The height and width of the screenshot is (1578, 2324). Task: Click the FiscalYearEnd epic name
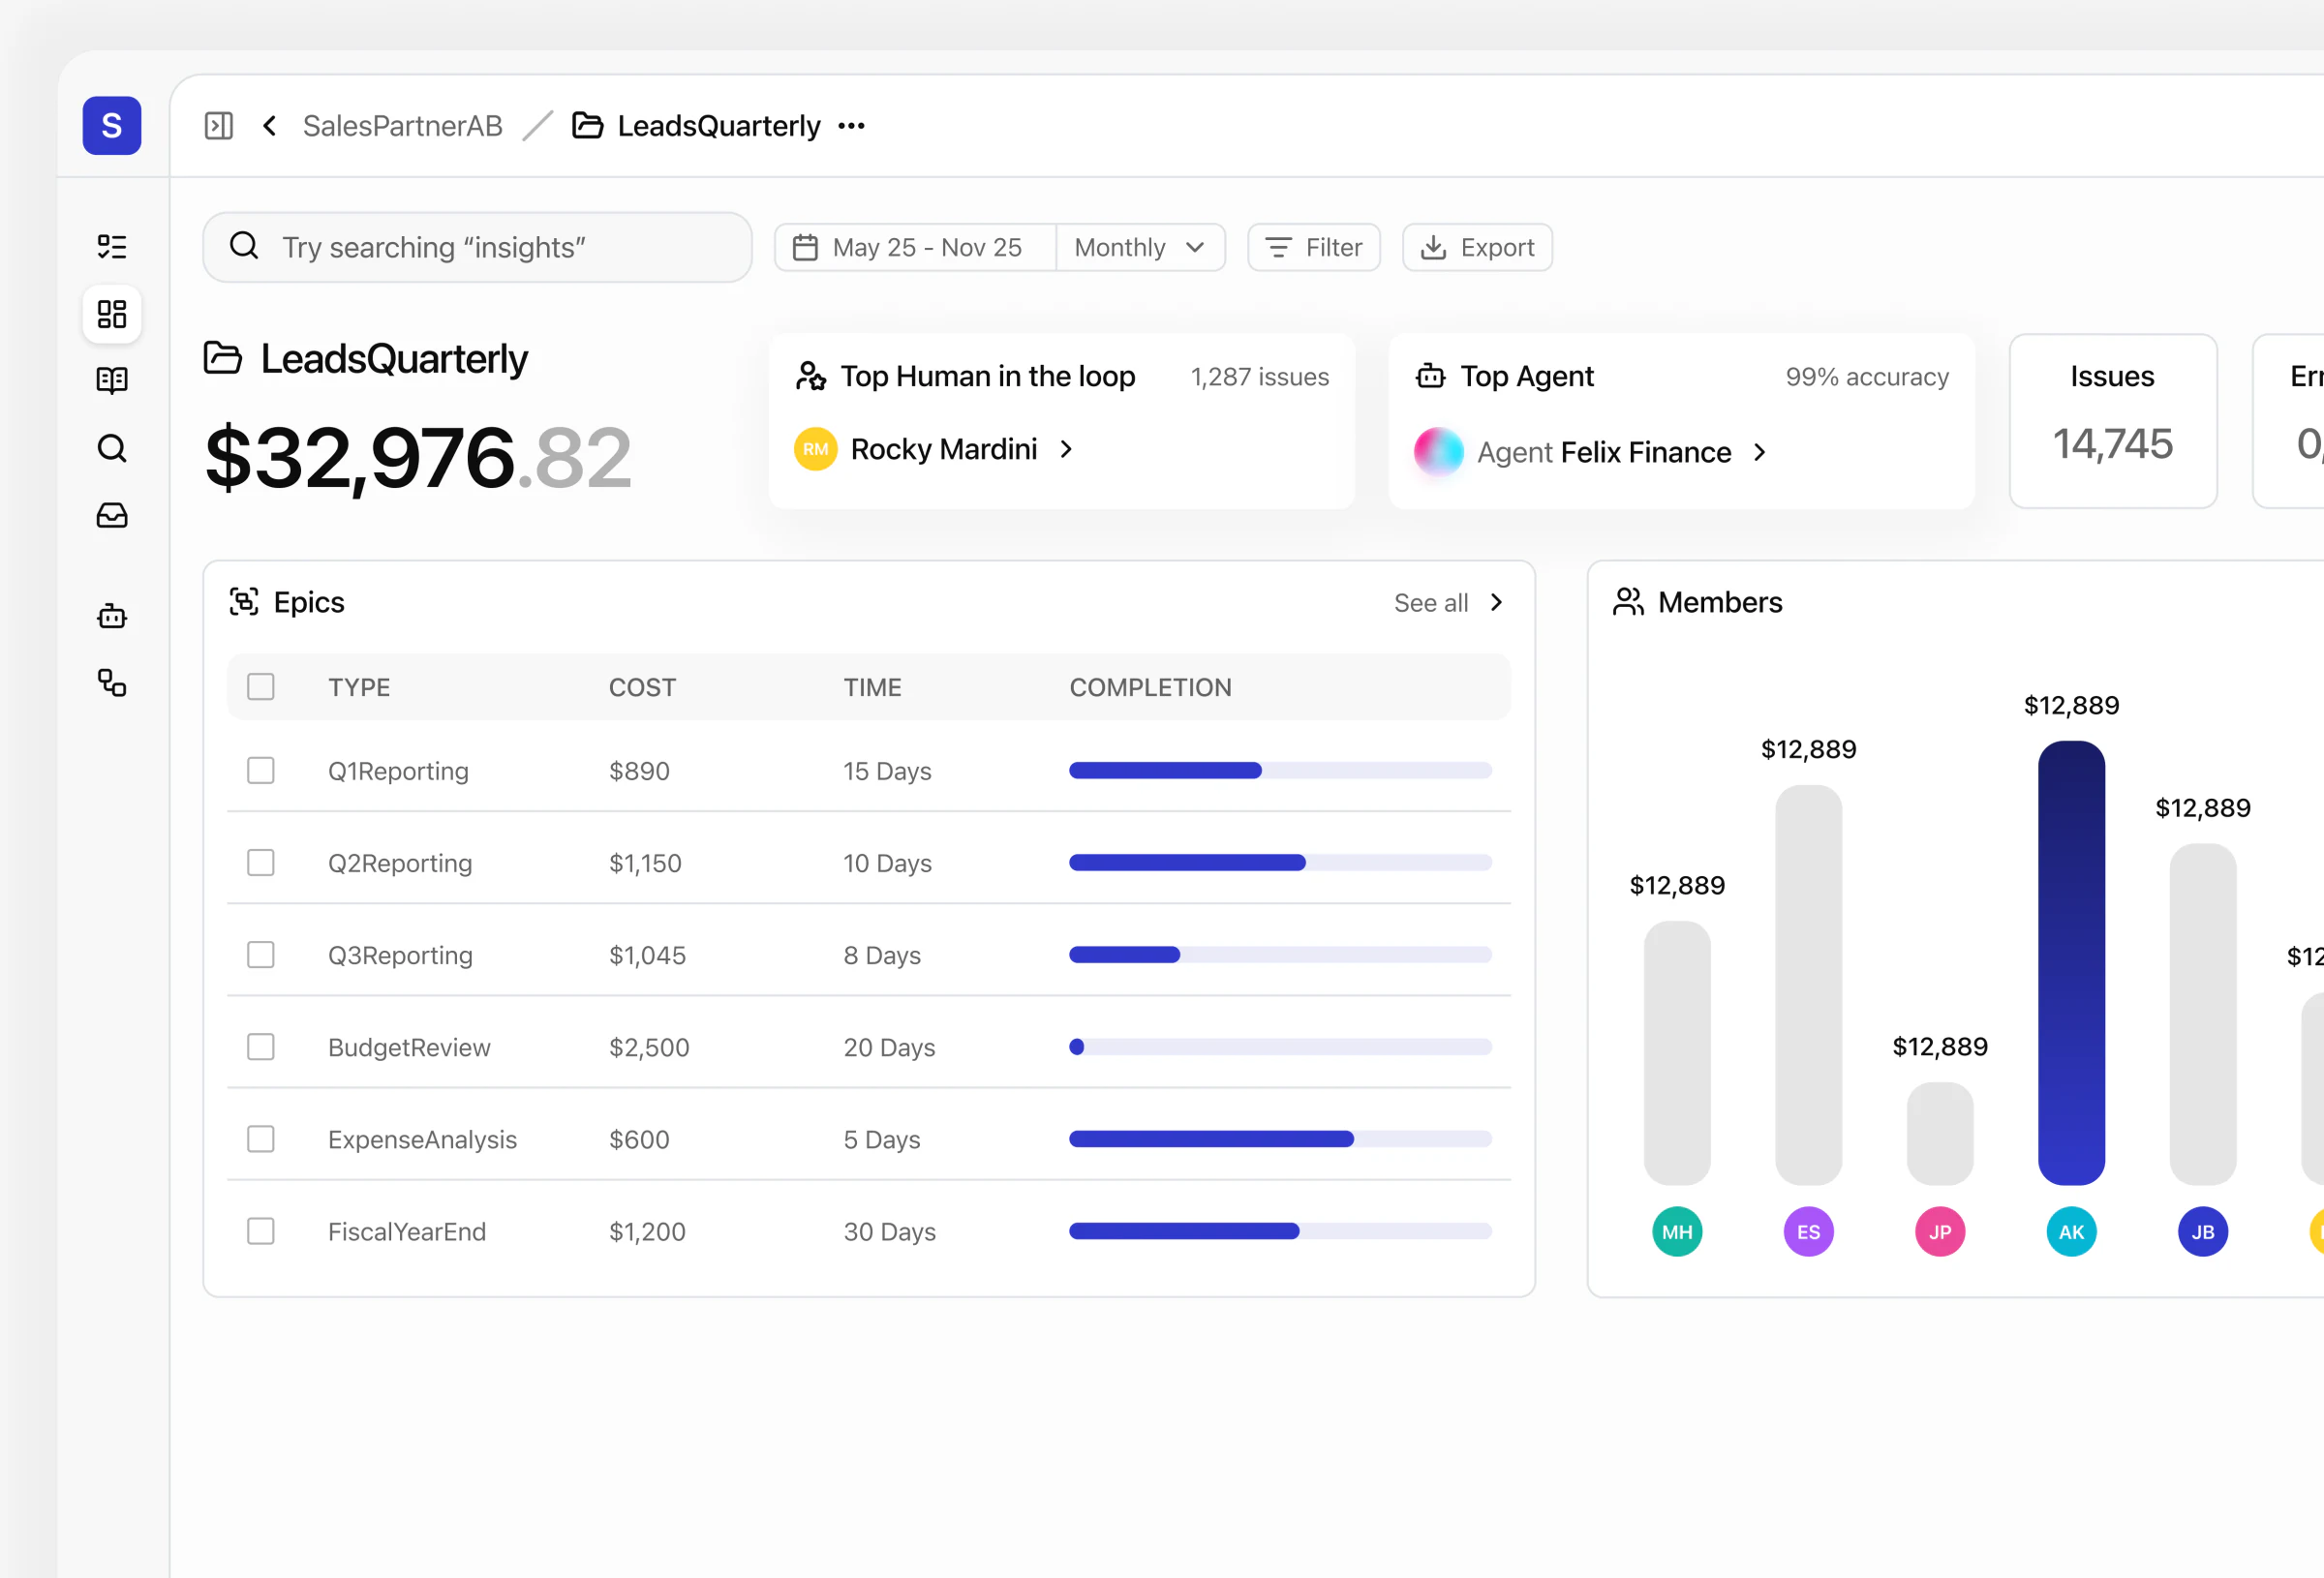tap(407, 1231)
